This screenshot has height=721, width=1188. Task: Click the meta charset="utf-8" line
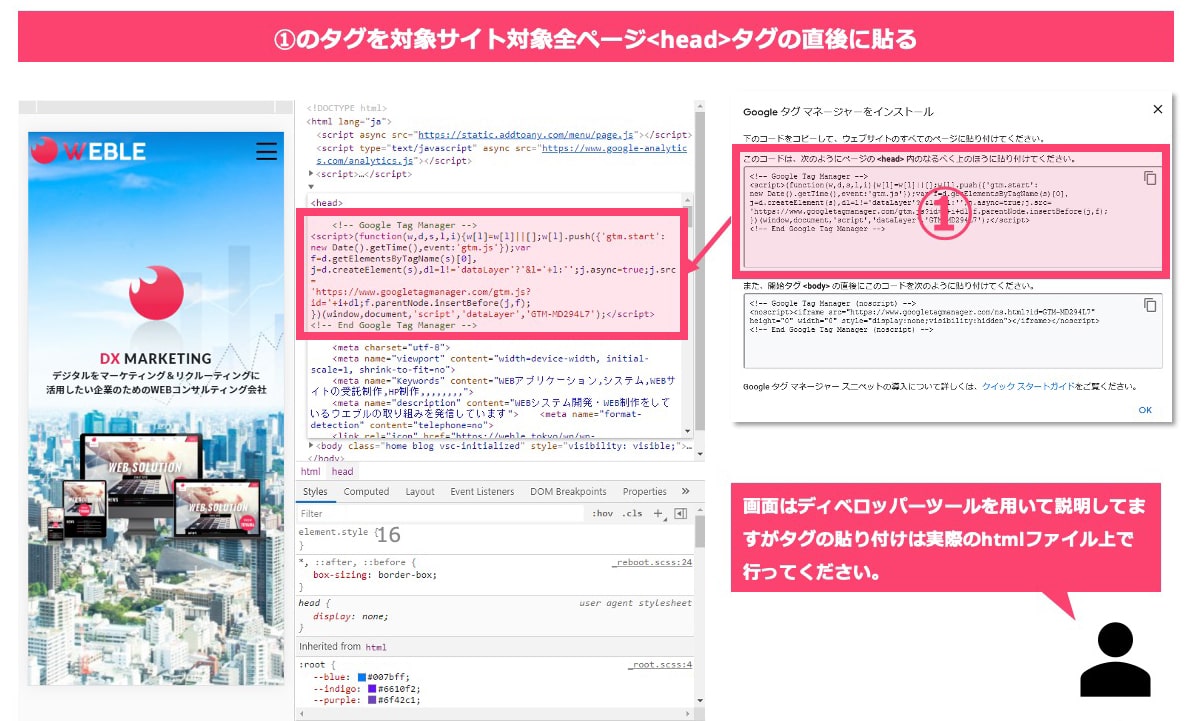(391, 347)
